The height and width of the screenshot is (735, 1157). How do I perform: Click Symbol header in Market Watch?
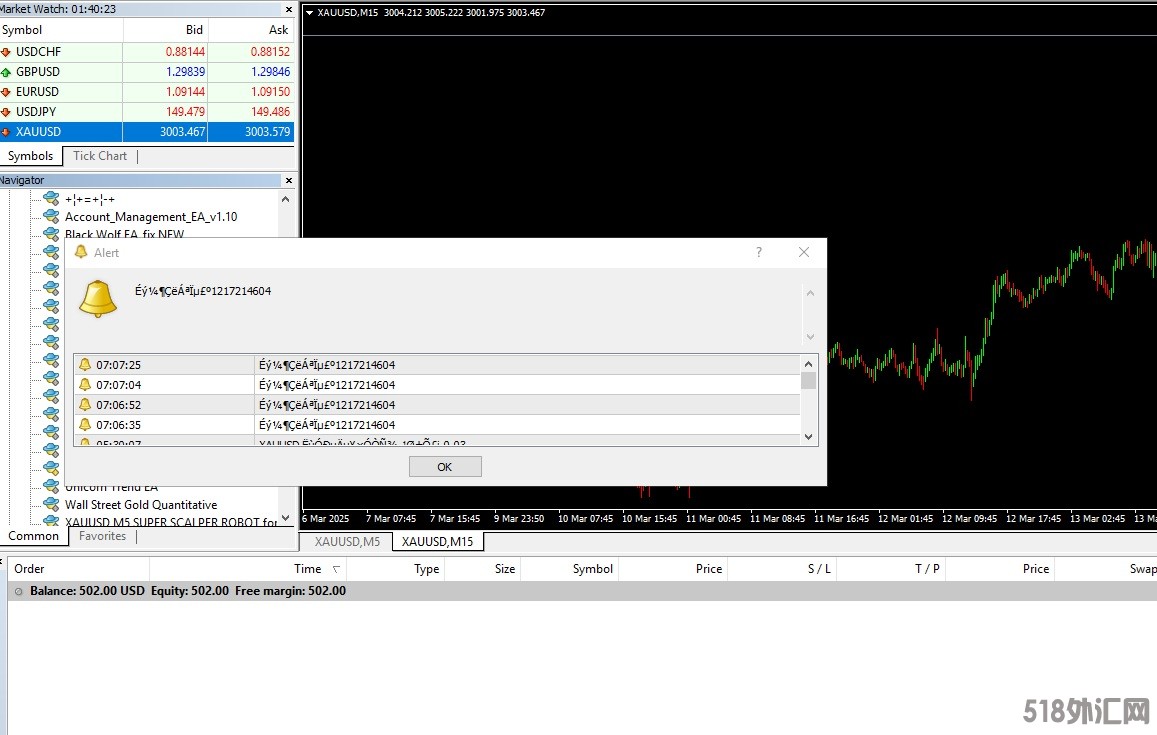click(61, 30)
